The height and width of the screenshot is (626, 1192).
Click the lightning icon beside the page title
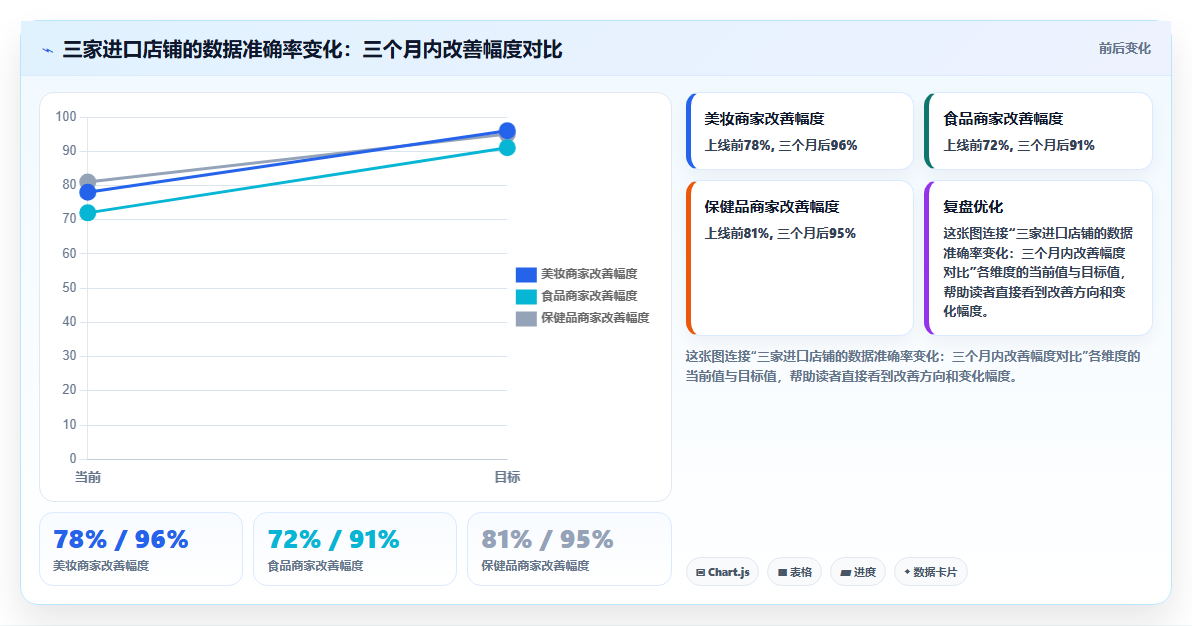[47, 50]
